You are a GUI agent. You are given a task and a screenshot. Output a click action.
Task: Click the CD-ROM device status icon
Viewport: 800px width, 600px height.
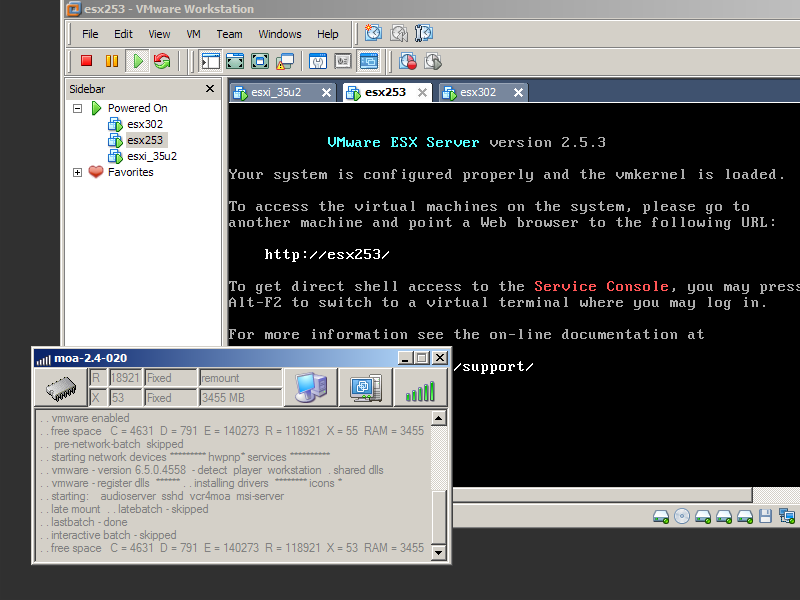(x=682, y=517)
